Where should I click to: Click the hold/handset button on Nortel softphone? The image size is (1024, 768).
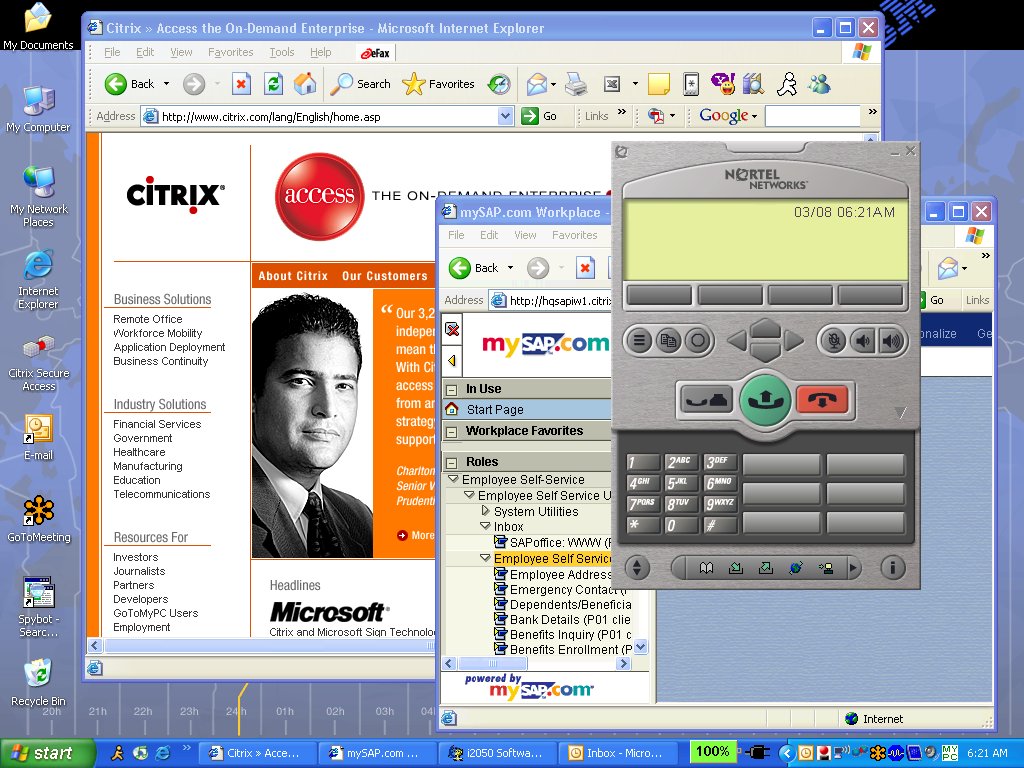pyautogui.click(x=707, y=399)
